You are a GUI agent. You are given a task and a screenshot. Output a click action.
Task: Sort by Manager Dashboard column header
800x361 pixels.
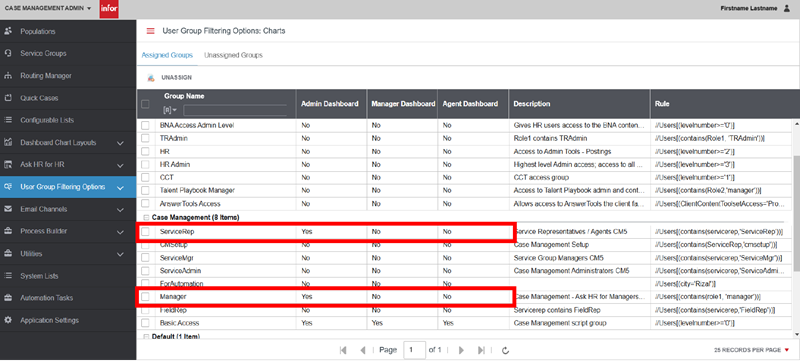[x=403, y=104]
